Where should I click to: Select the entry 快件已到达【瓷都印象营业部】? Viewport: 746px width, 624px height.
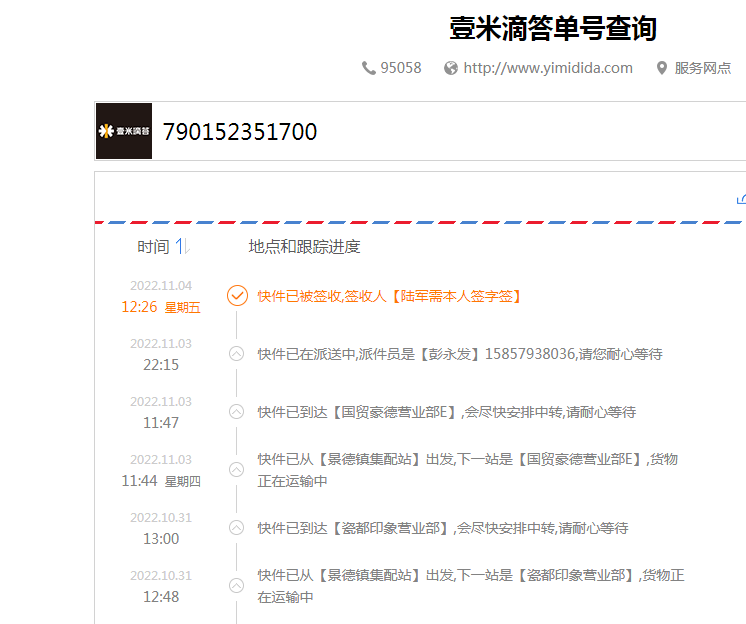[443, 528]
